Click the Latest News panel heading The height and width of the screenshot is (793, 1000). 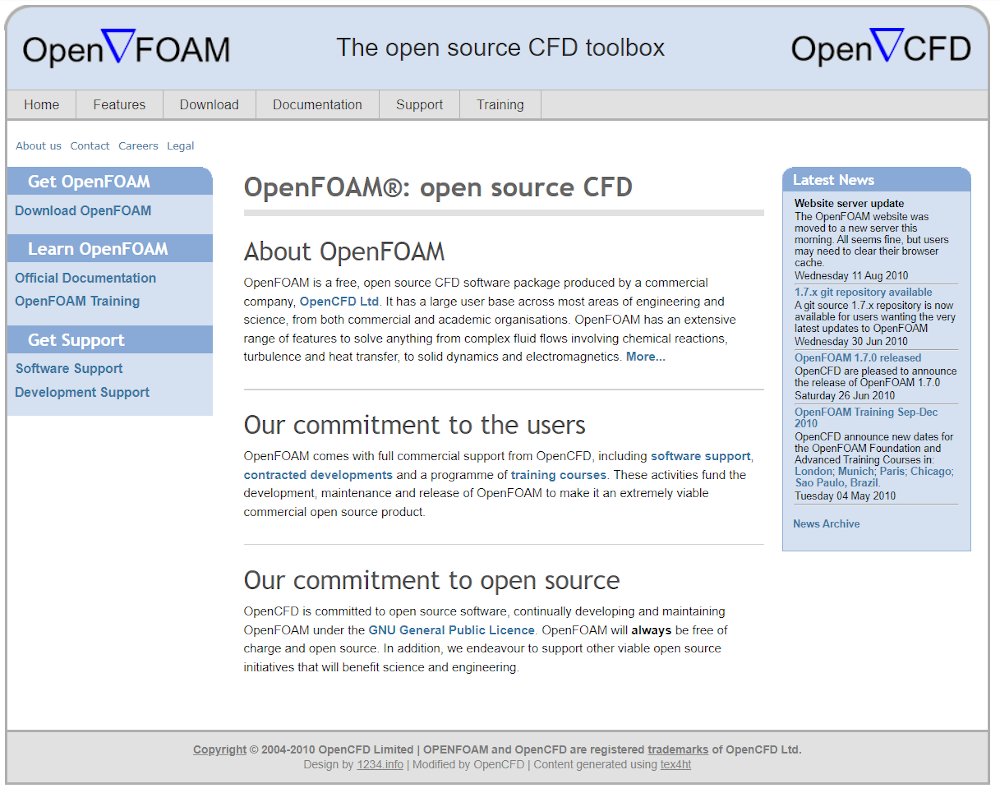(834, 180)
